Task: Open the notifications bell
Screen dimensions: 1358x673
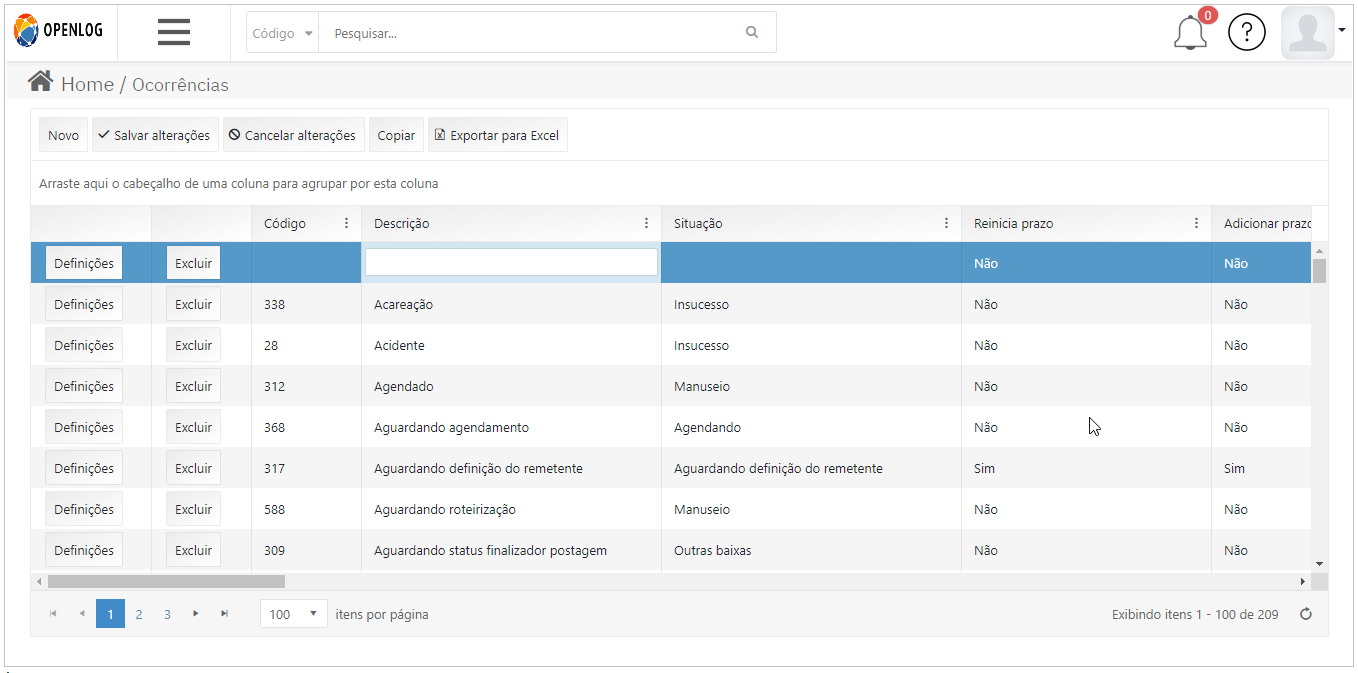Action: coord(1190,33)
